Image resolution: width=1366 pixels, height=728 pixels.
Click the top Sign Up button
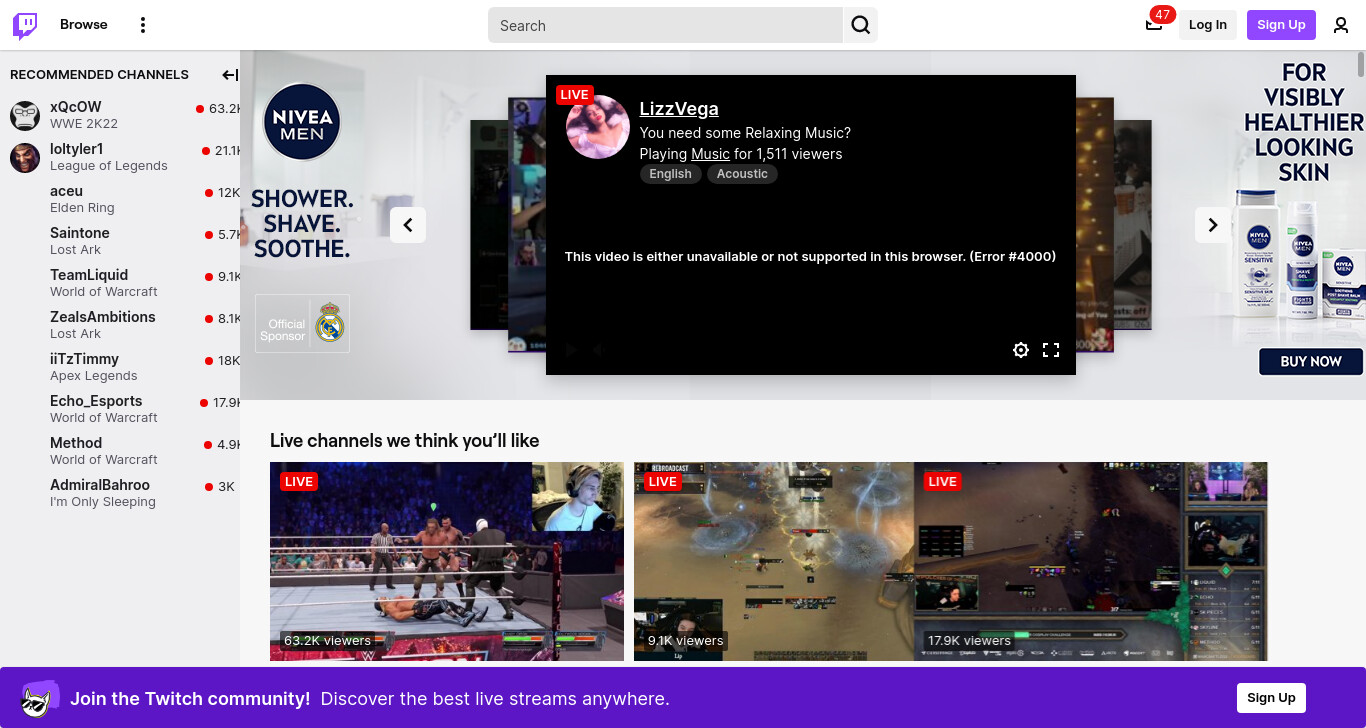click(x=1281, y=25)
